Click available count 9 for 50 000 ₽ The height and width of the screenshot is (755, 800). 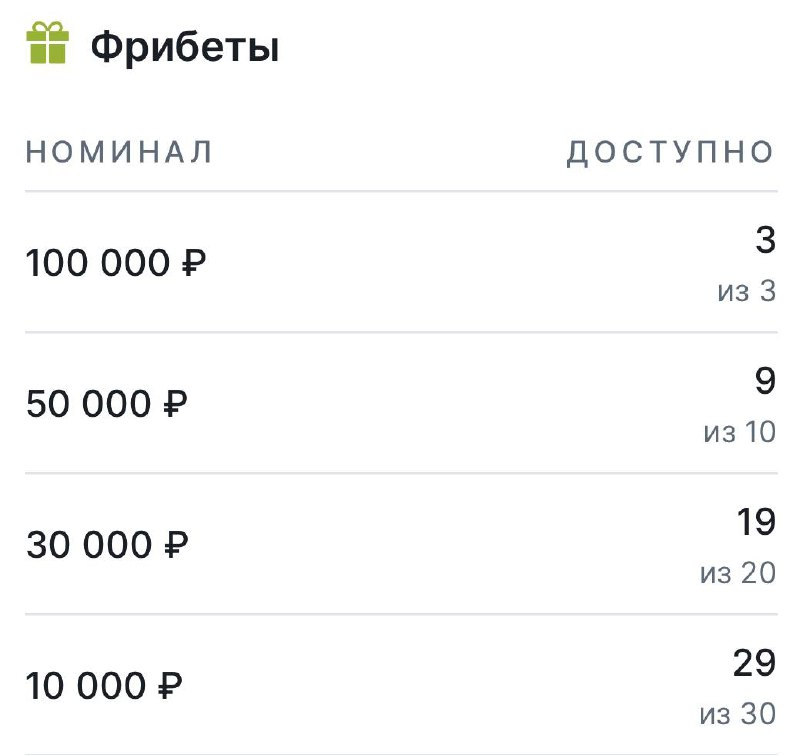pyautogui.click(x=765, y=382)
